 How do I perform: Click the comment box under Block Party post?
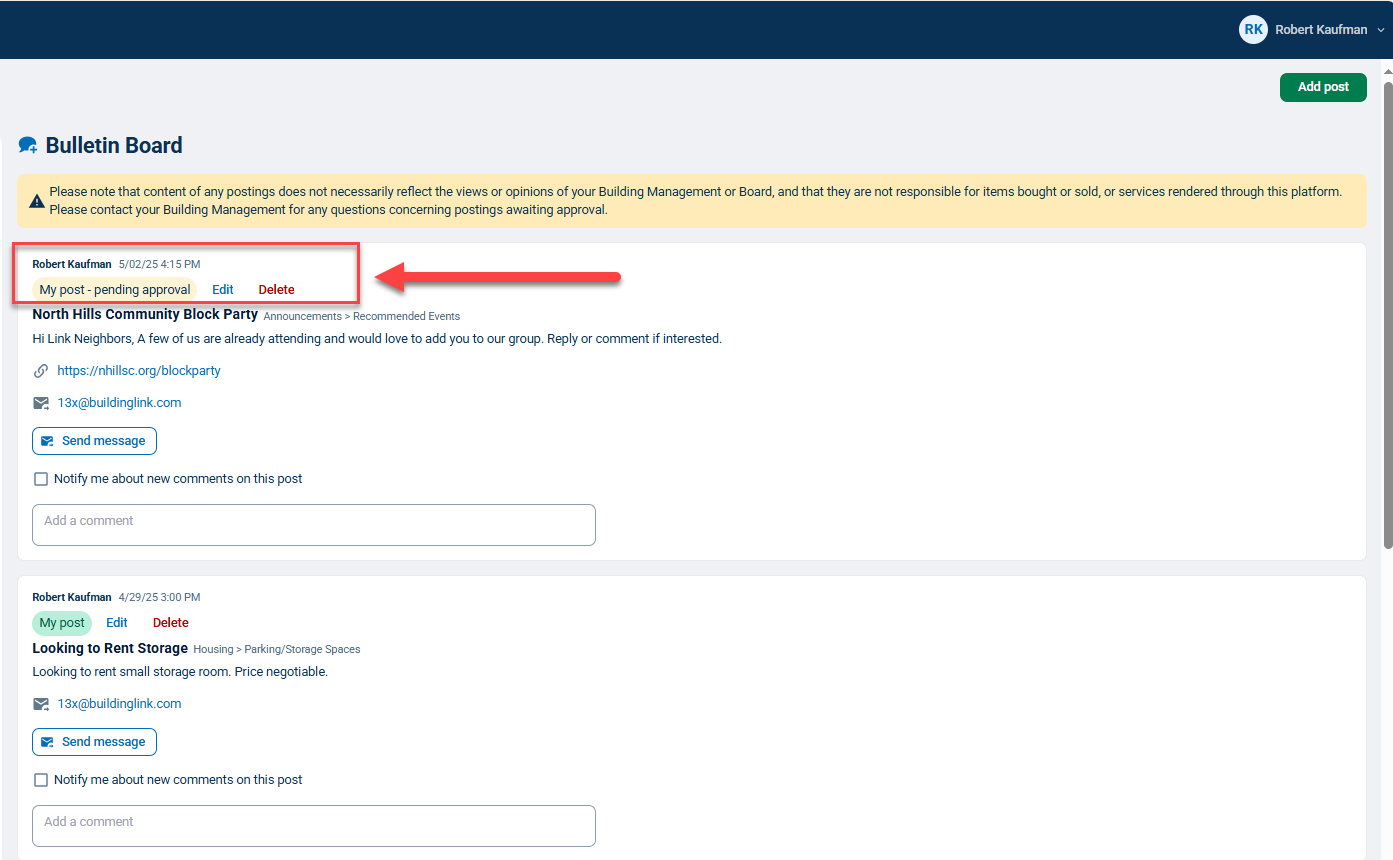(x=314, y=525)
